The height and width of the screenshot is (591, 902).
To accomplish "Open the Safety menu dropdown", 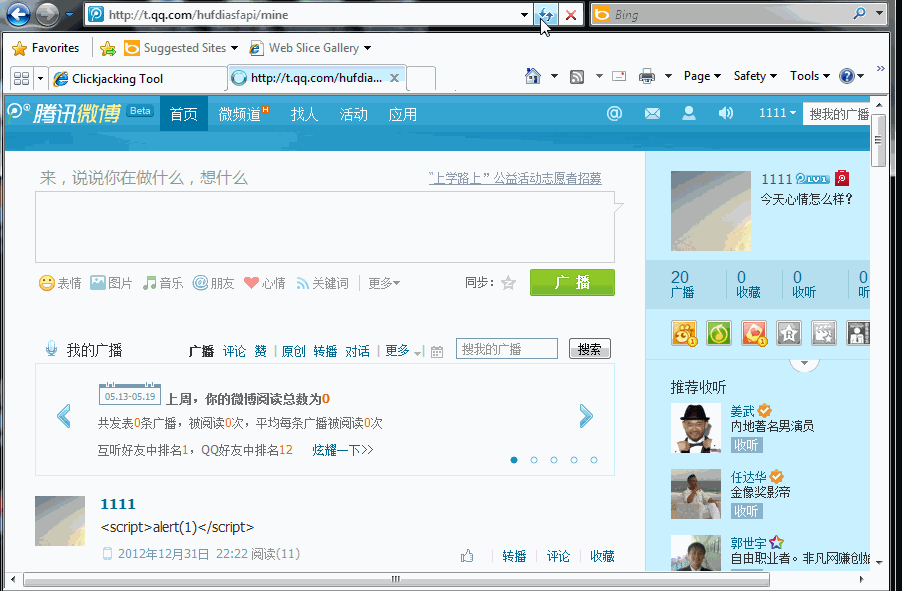I will [x=755, y=76].
